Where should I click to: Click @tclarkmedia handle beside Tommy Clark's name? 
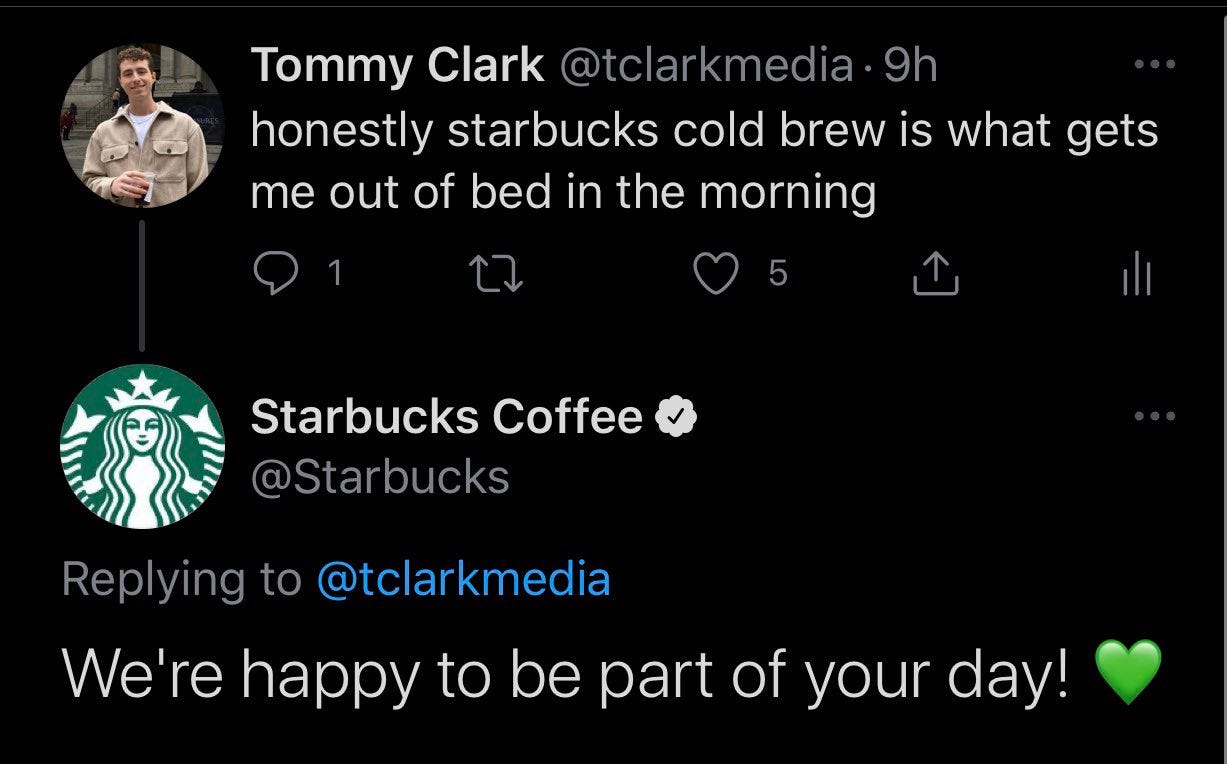[x=705, y=66]
